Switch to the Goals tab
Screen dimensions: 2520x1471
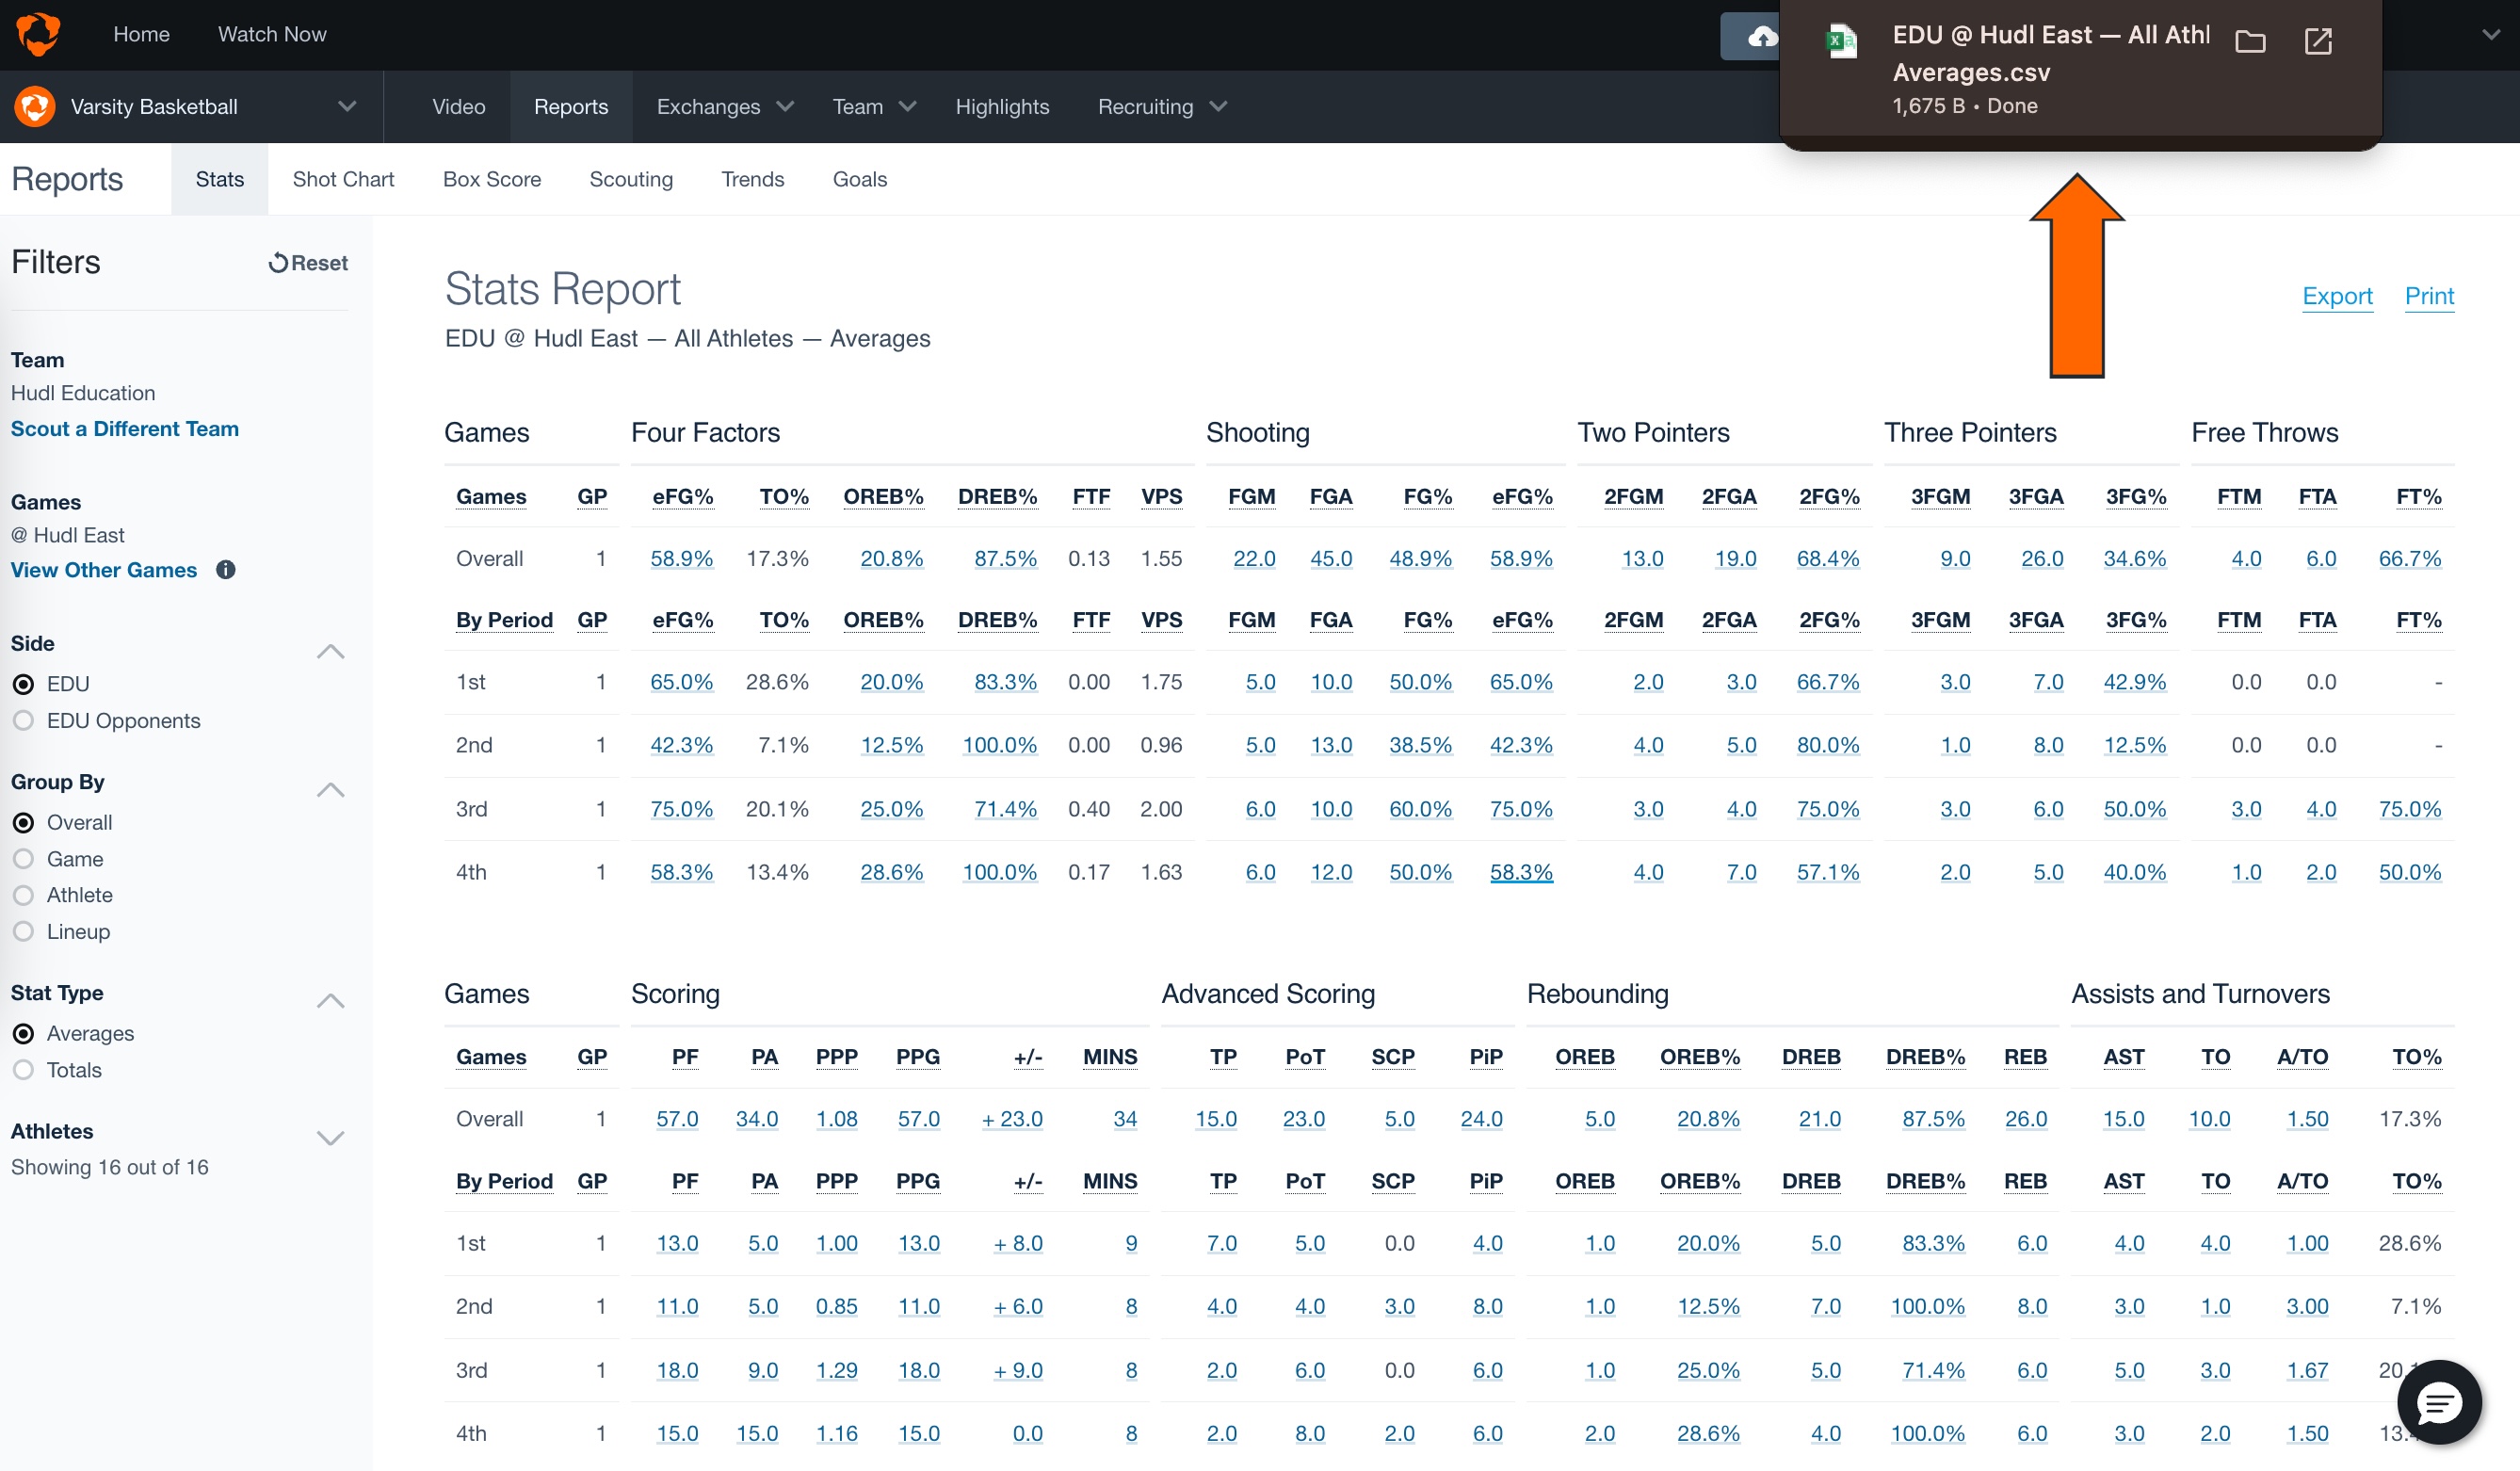click(860, 179)
